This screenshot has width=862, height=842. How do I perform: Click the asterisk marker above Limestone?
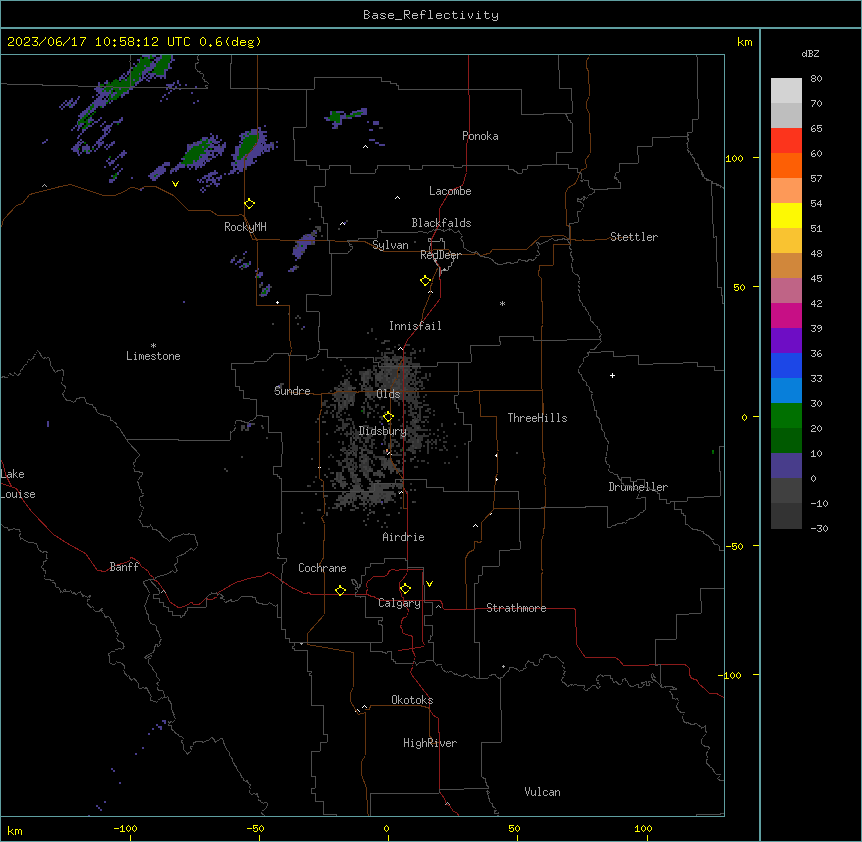coord(153,346)
